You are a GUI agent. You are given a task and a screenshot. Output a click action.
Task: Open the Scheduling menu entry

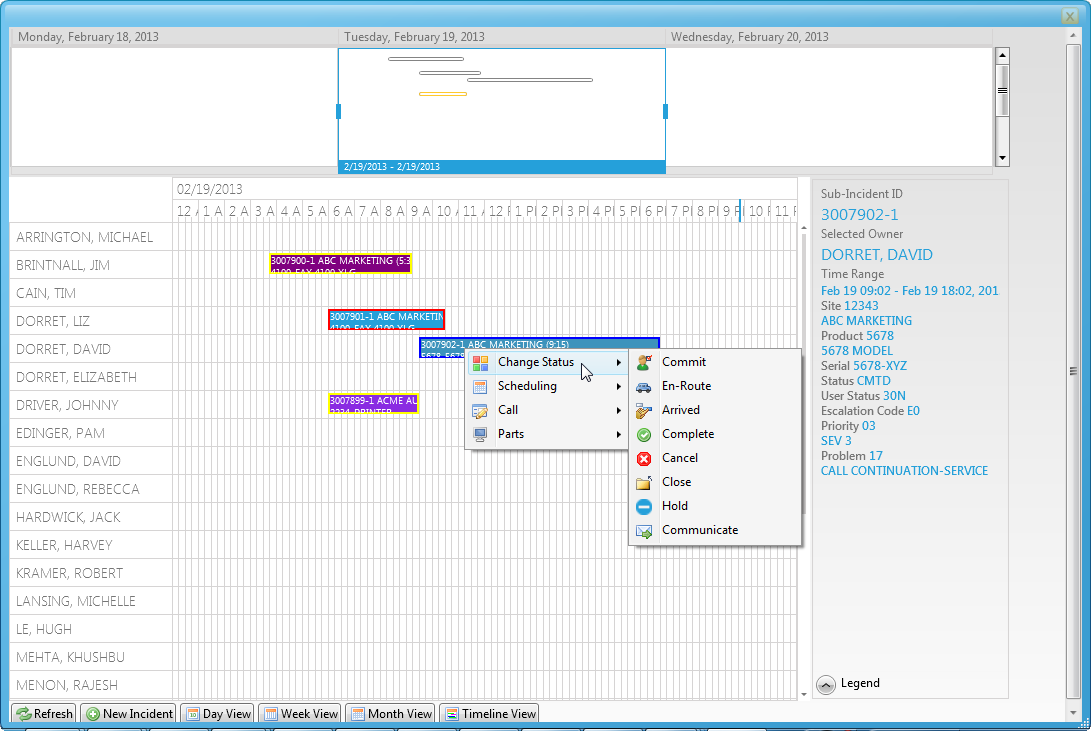tap(527, 386)
